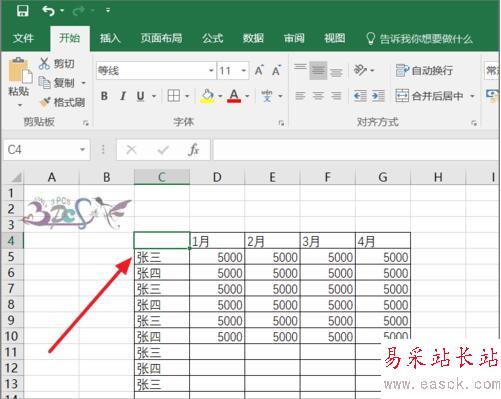Click the formula bar input area
Image resolution: width=501 pixels, height=399 pixels.
pos(356,150)
